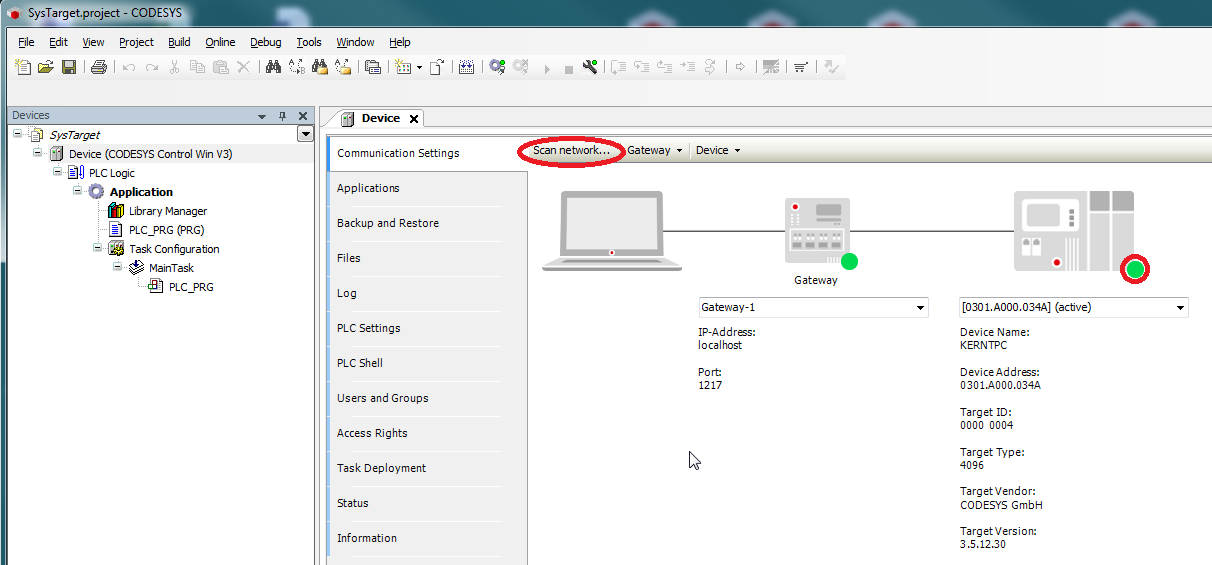Select PLC_PRG (PRG) in the device tree
This screenshot has height=565, width=1212.
(x=167, y=230)
